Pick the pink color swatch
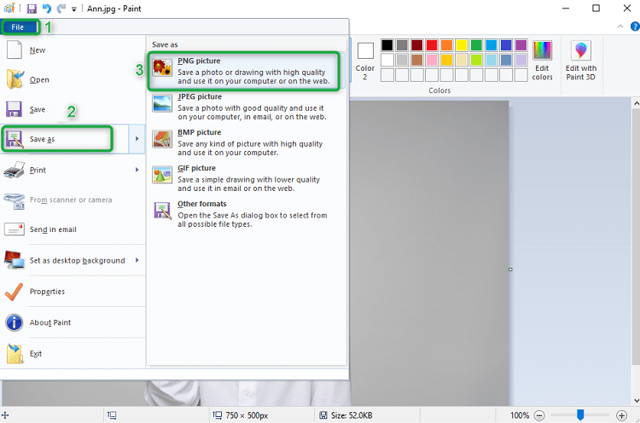640x423 pixels. tap(432, 60)
